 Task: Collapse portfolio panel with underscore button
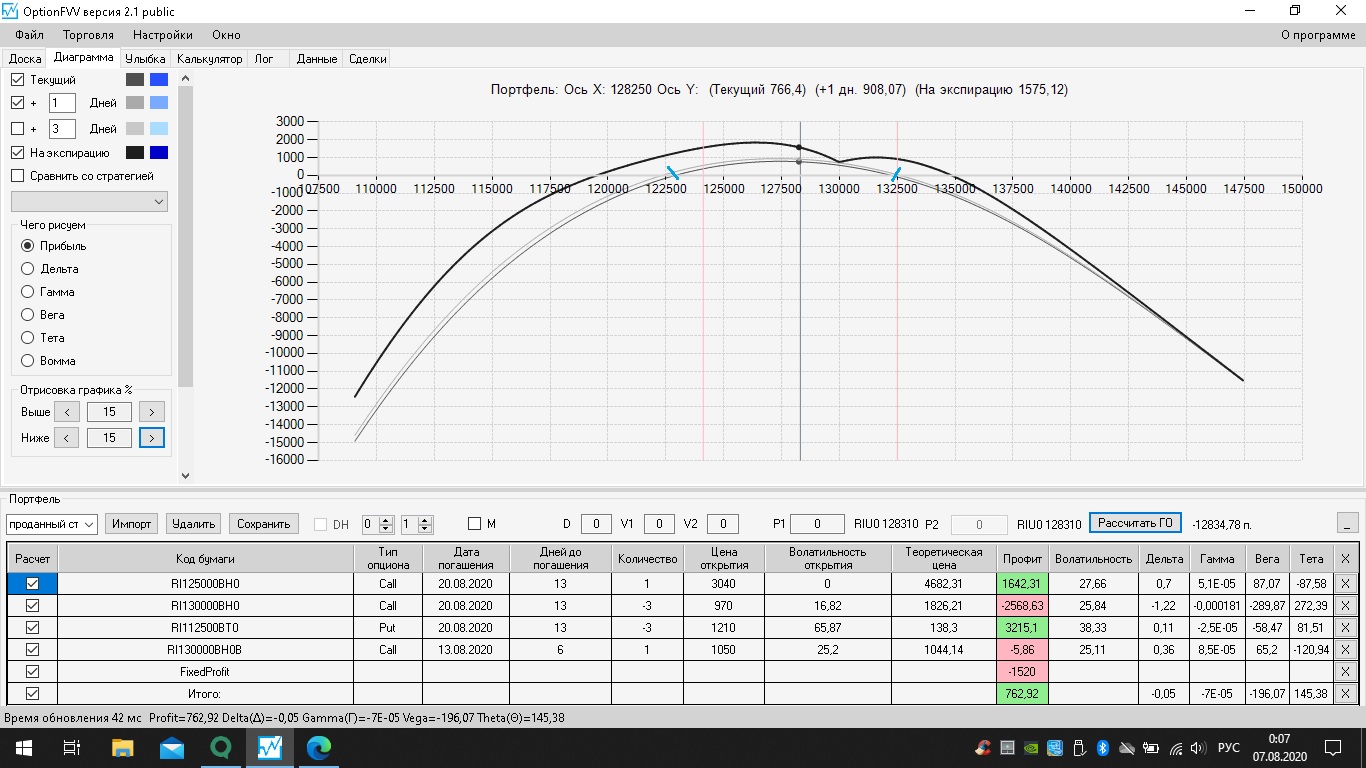[x=1348, y=523]
